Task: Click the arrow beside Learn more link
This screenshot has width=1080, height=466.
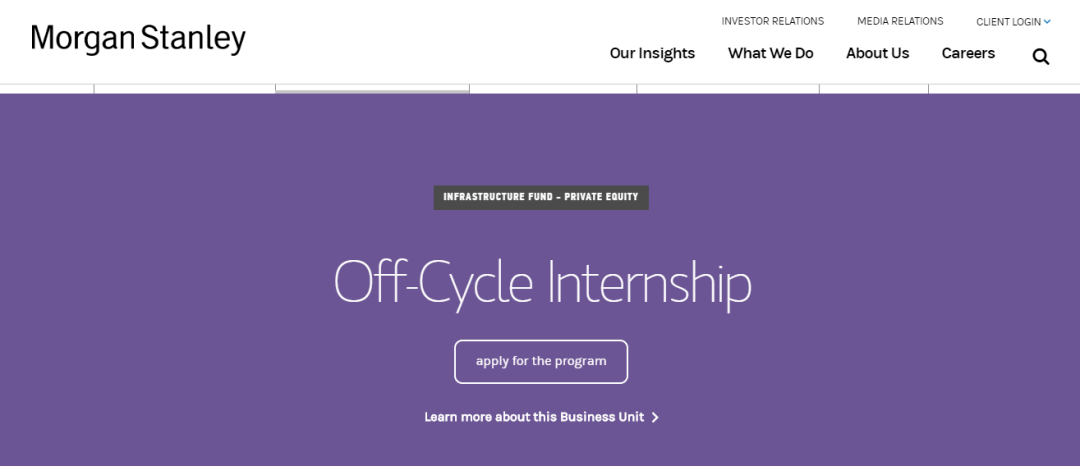Action: coord(655,417)
